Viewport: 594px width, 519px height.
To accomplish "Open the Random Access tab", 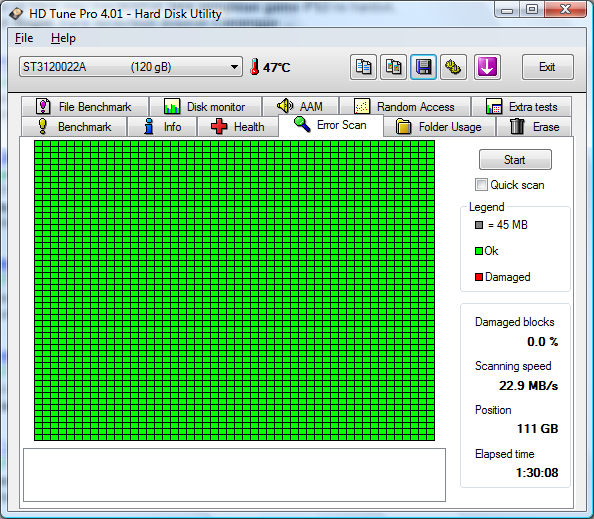I will click(405, 106).
